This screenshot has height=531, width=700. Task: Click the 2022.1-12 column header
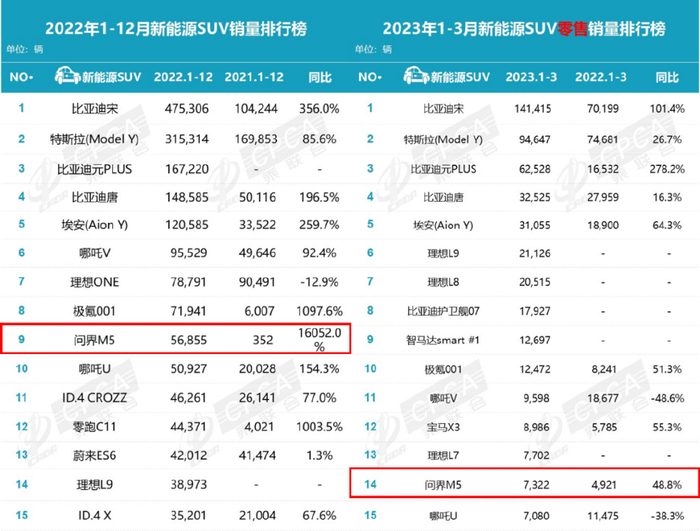click(183, 77)
